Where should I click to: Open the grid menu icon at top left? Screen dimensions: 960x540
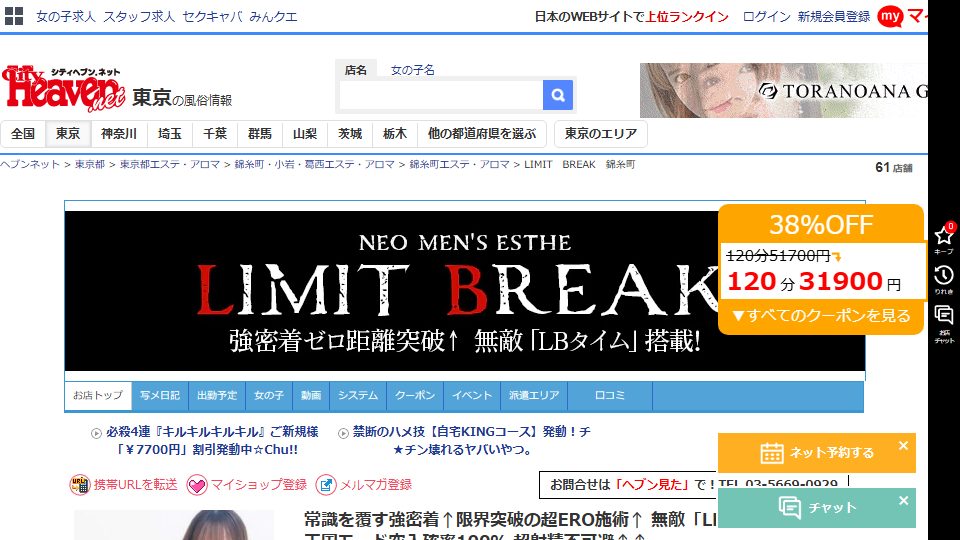click(x=13, y=16)
